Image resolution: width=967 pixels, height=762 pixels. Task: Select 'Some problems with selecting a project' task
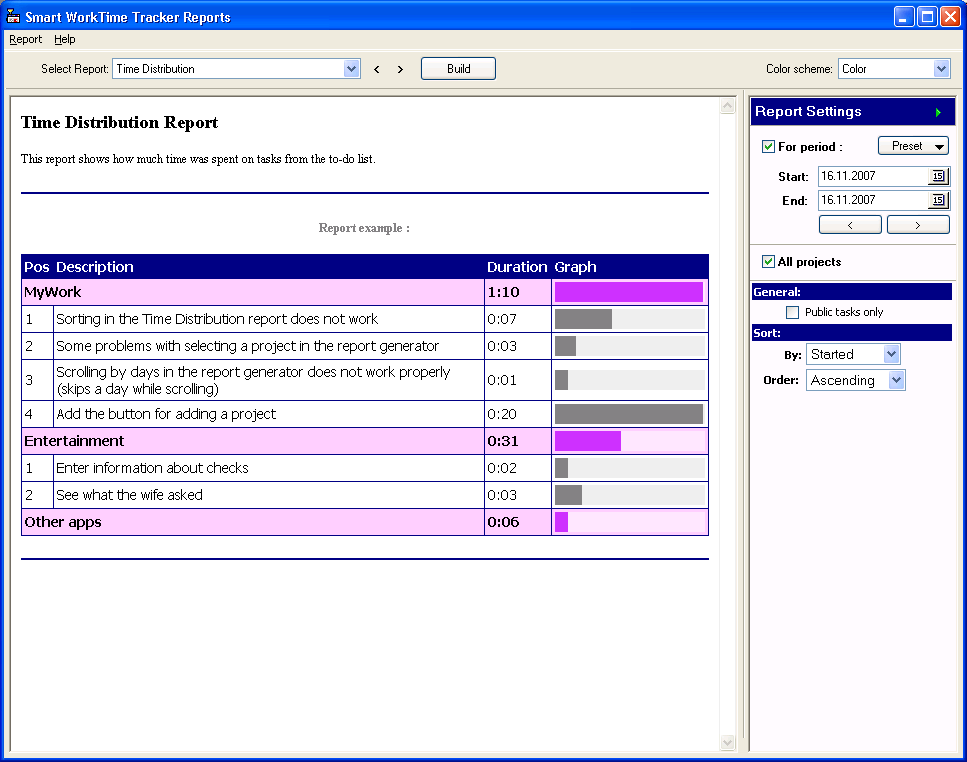(247, 346)
